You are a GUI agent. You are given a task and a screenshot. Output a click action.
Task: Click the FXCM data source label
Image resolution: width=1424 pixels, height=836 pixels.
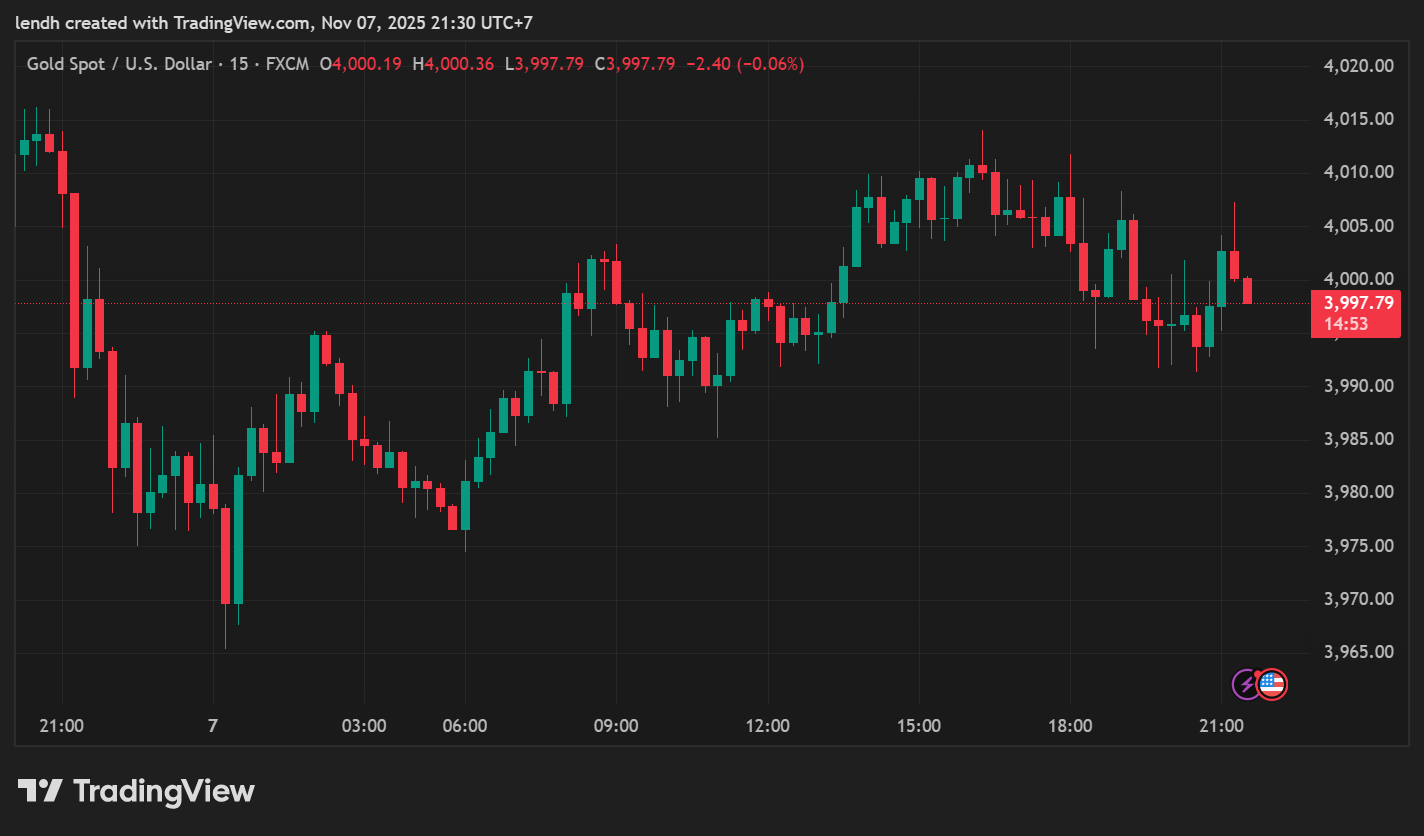[287, 64]
